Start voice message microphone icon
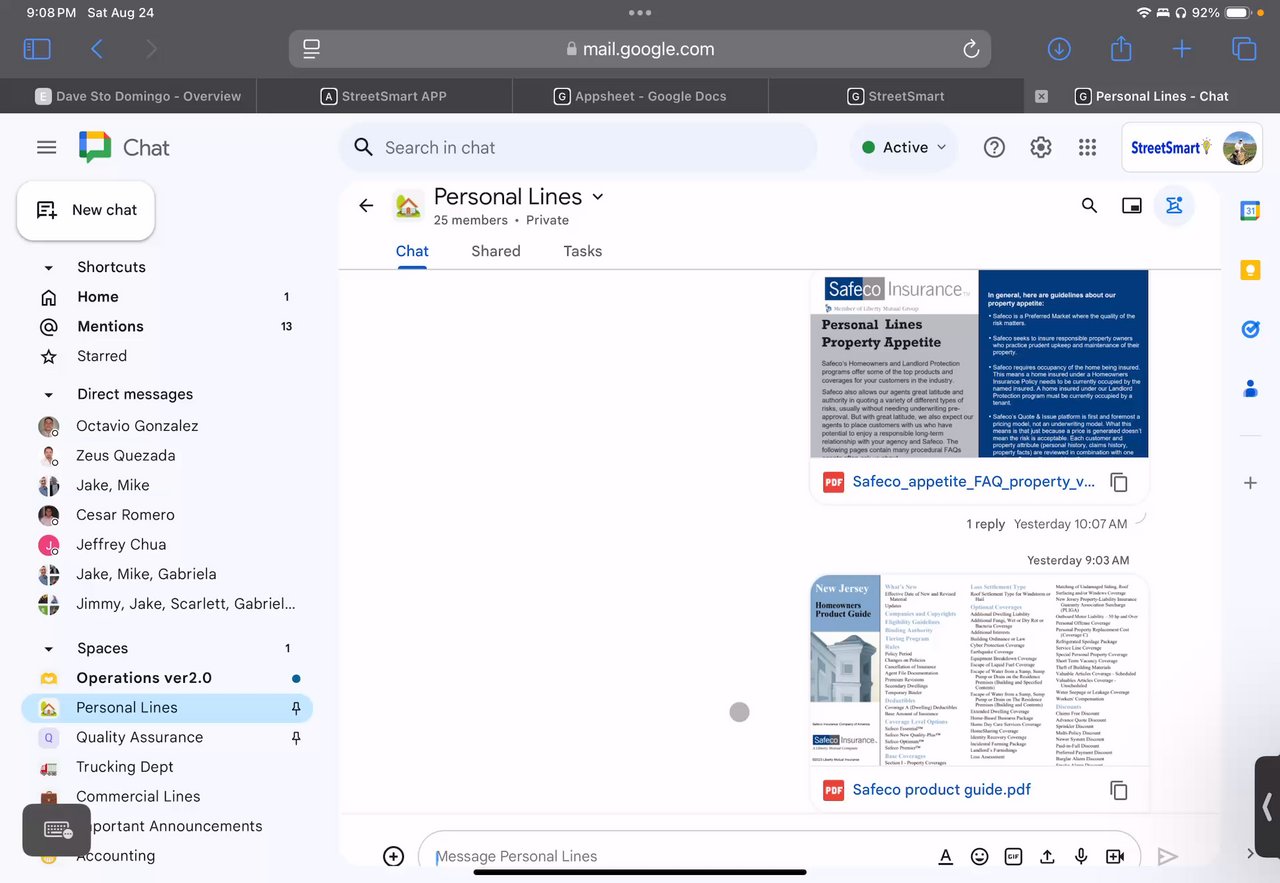This screenshot has width=1280, height=883. tap(1081, 856)
